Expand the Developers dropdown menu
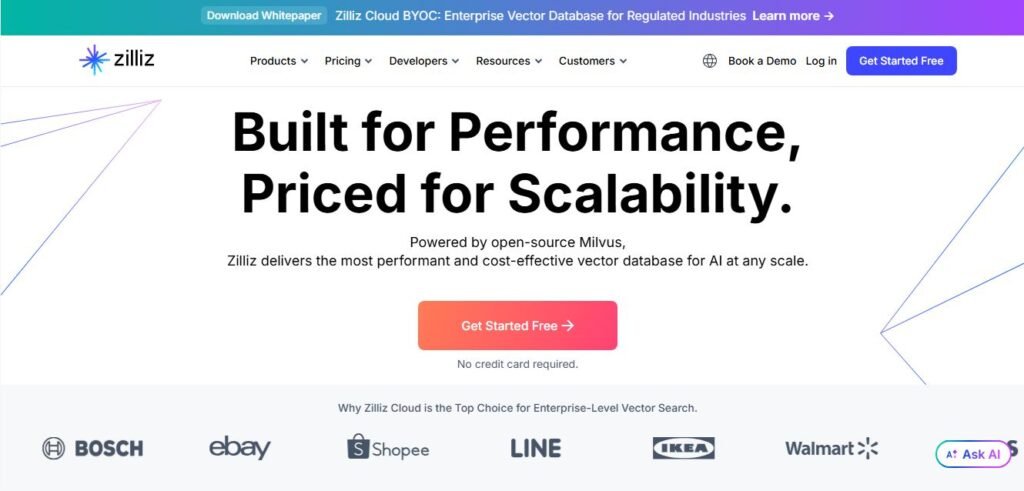The height and width of the screenshot is (491, 1024). 424,61
